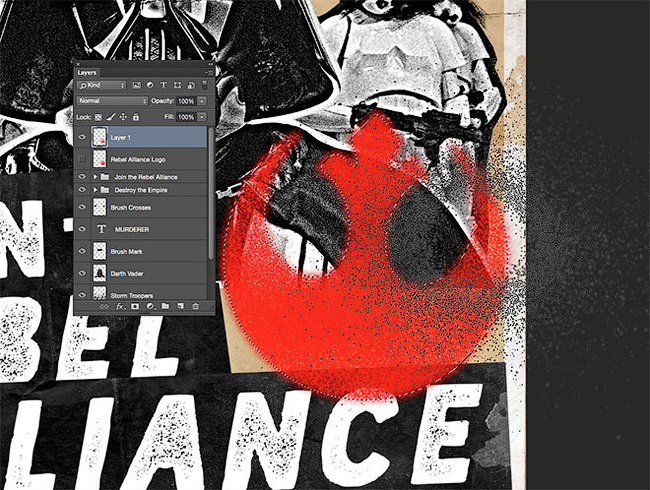Hide the Join the Rebel Alliance group
Image resolution: width=650 pixels, height=490 pixels.
(82, 177)
